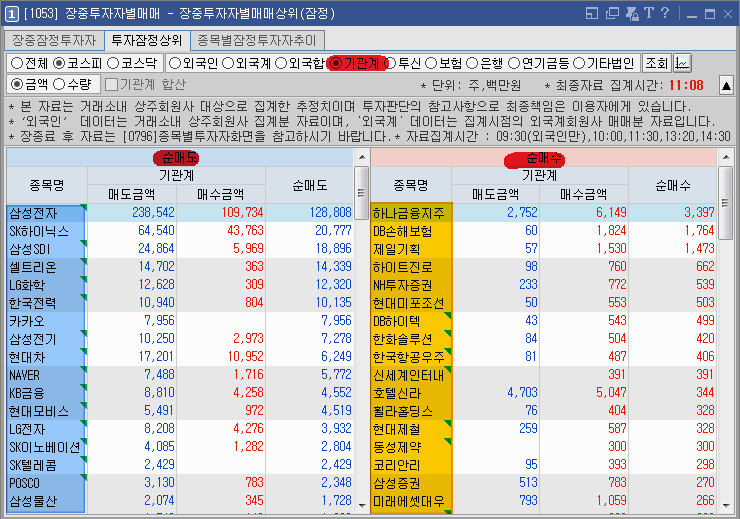Select the 하나금융지주 stock name

coord(408,213)
